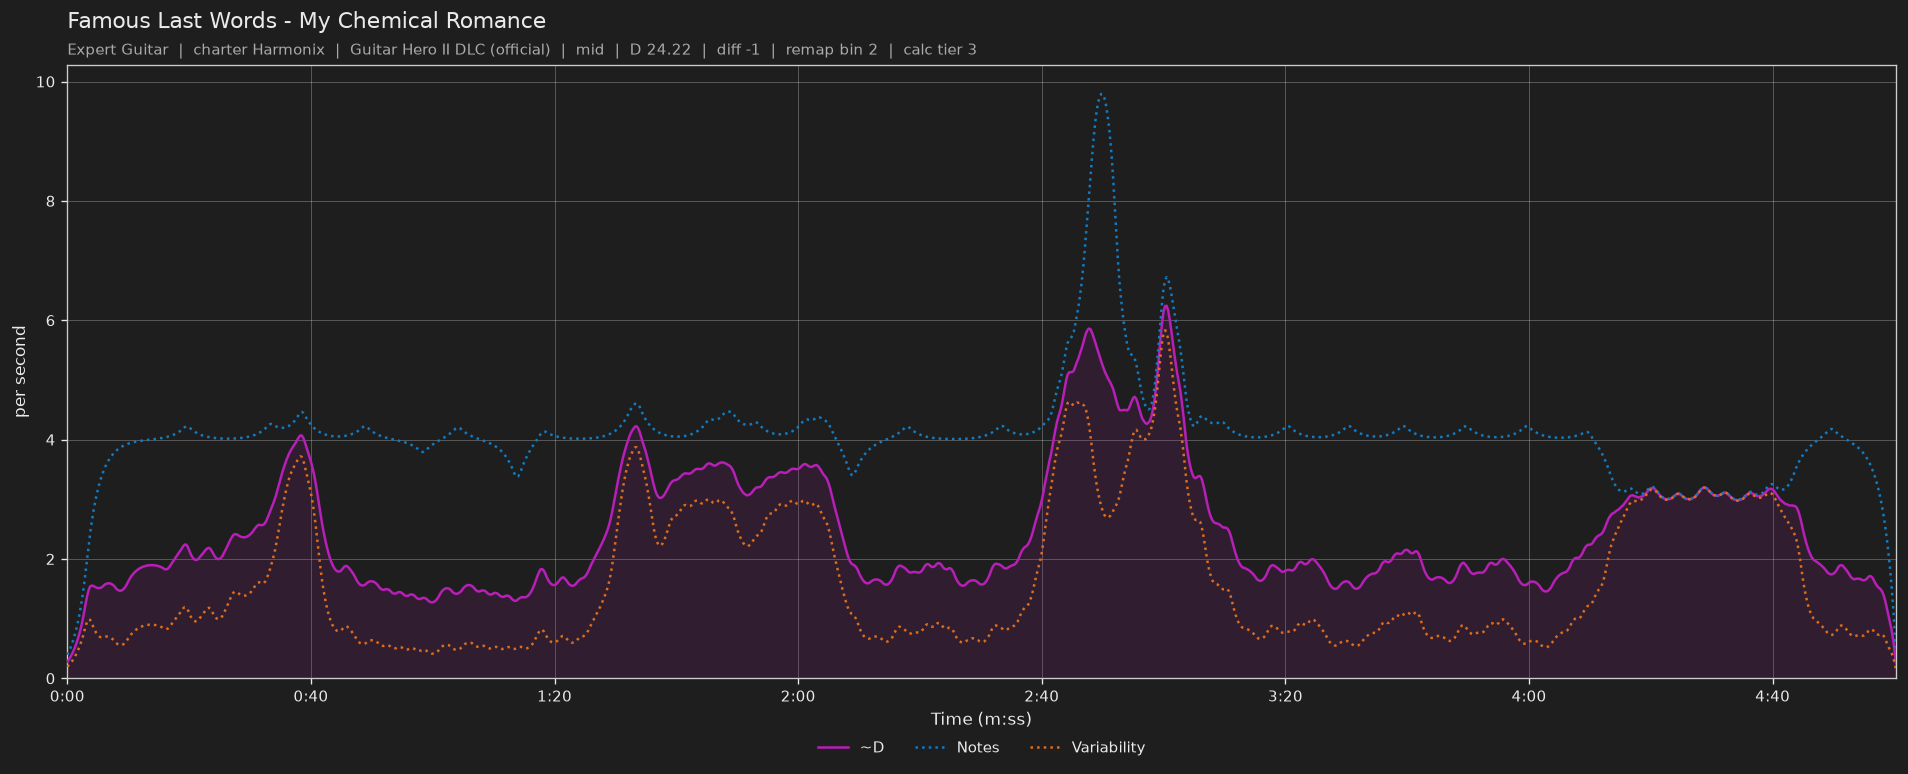1908x774 pixels.
Task: Select the "Notes" legend entry
Action: (x=958, y=748)
